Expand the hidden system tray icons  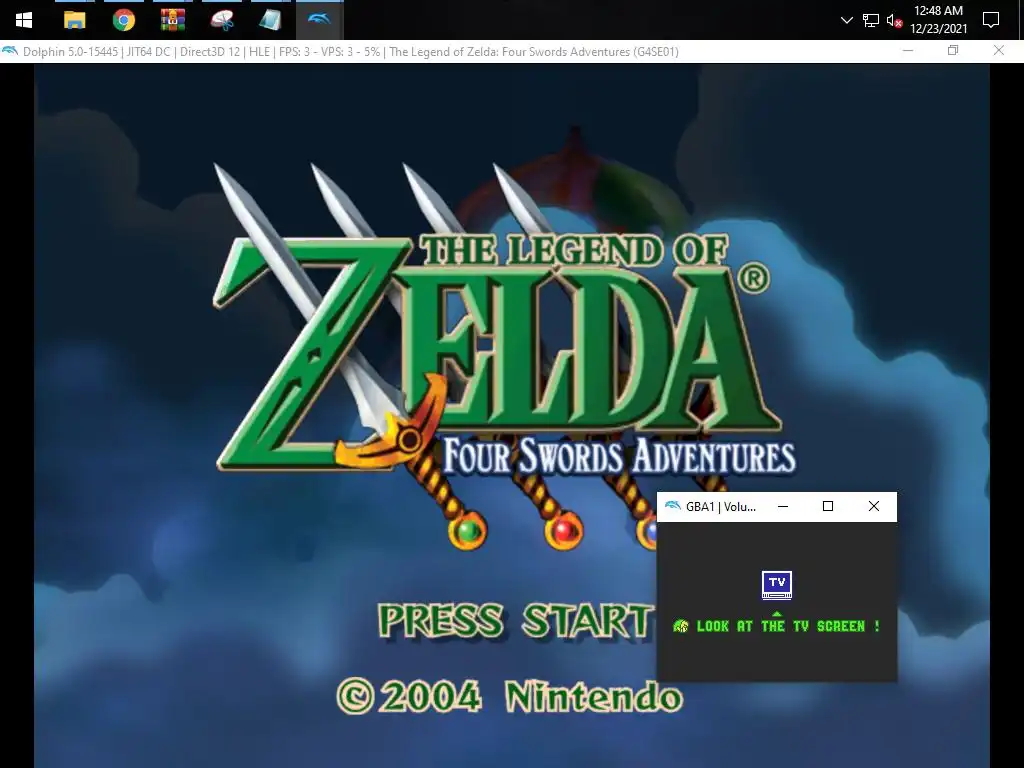click(846, 20)
